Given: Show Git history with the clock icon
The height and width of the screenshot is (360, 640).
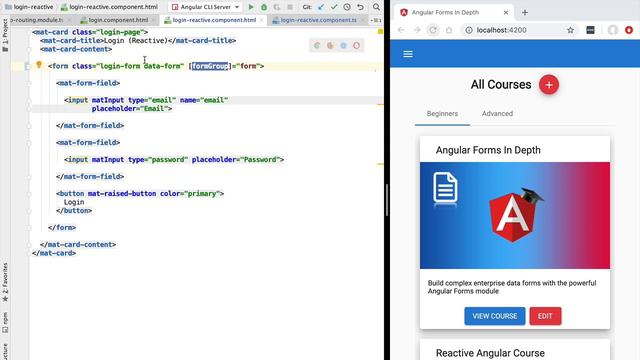Looking at the screenshot, I should [347, 7].
